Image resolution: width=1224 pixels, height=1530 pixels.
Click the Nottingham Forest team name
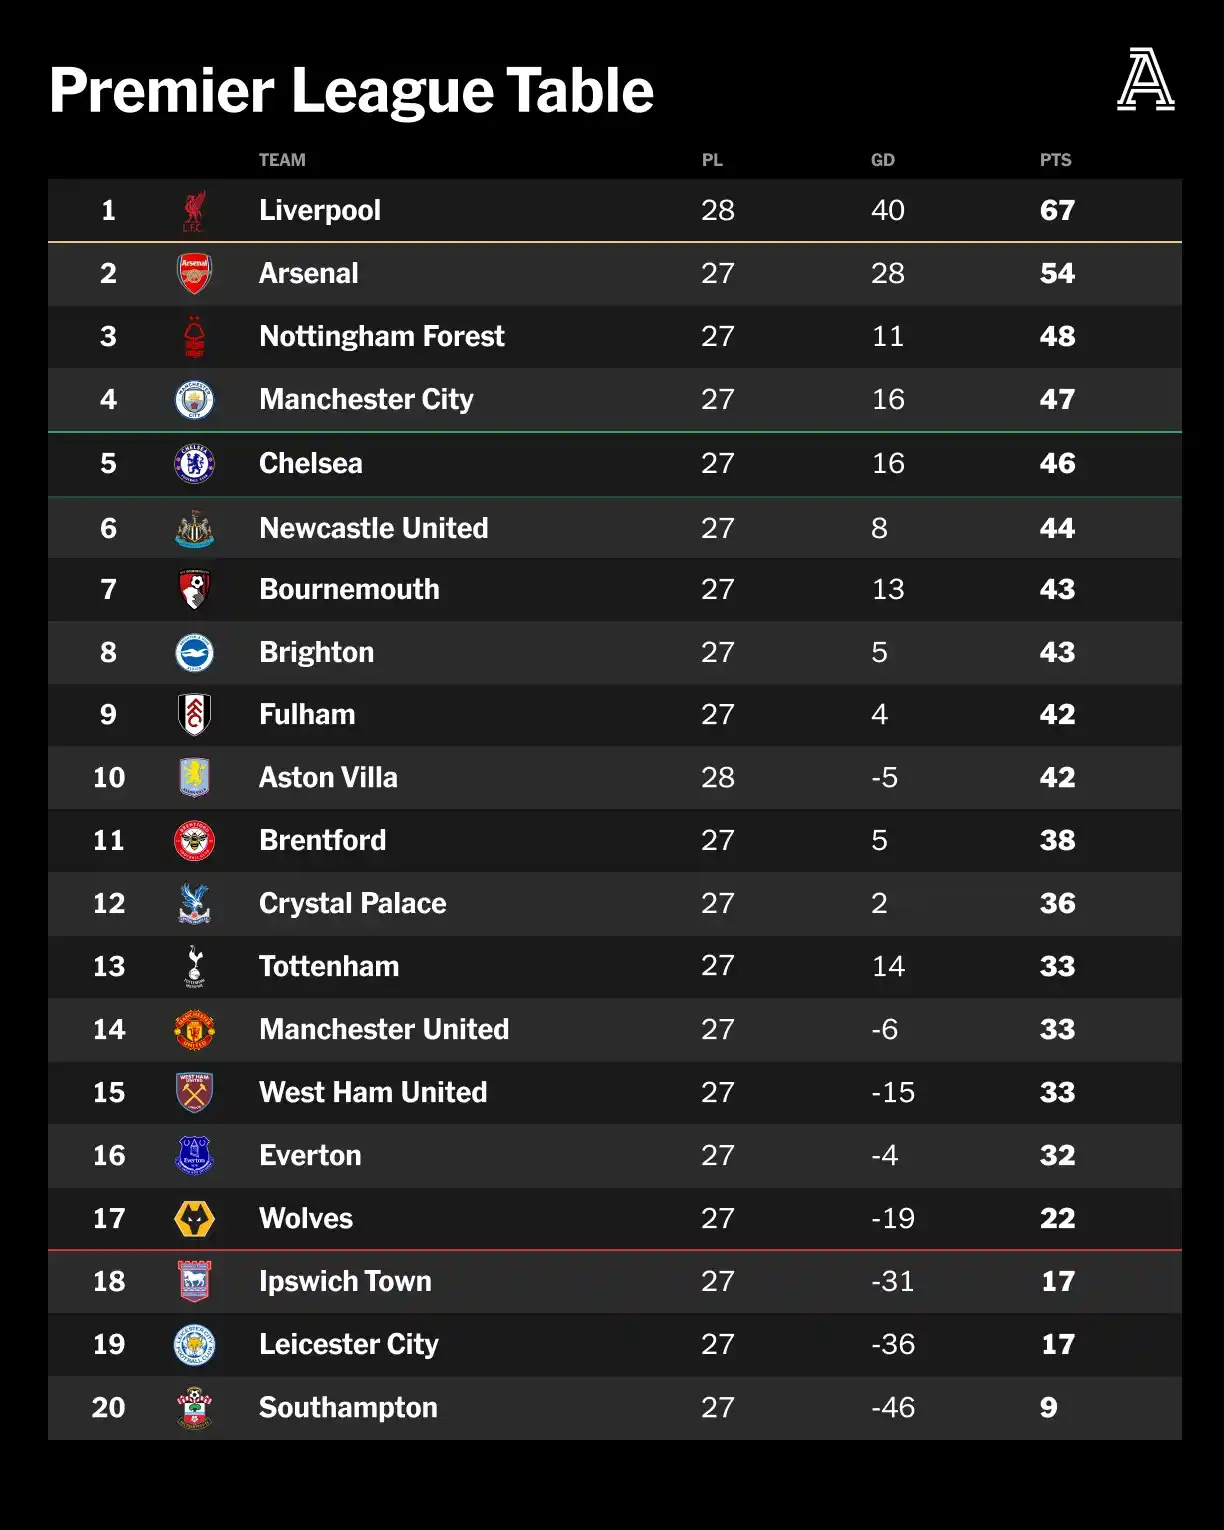point(382,336)
